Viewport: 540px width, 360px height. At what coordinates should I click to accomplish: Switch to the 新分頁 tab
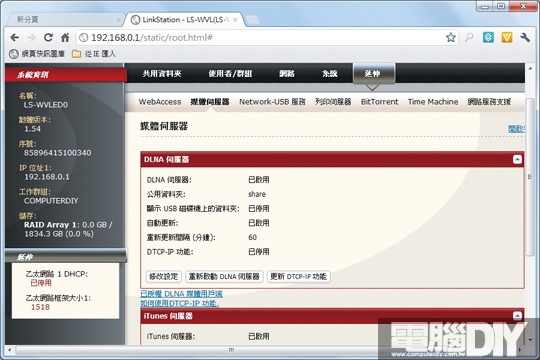(x=64, y=20)
